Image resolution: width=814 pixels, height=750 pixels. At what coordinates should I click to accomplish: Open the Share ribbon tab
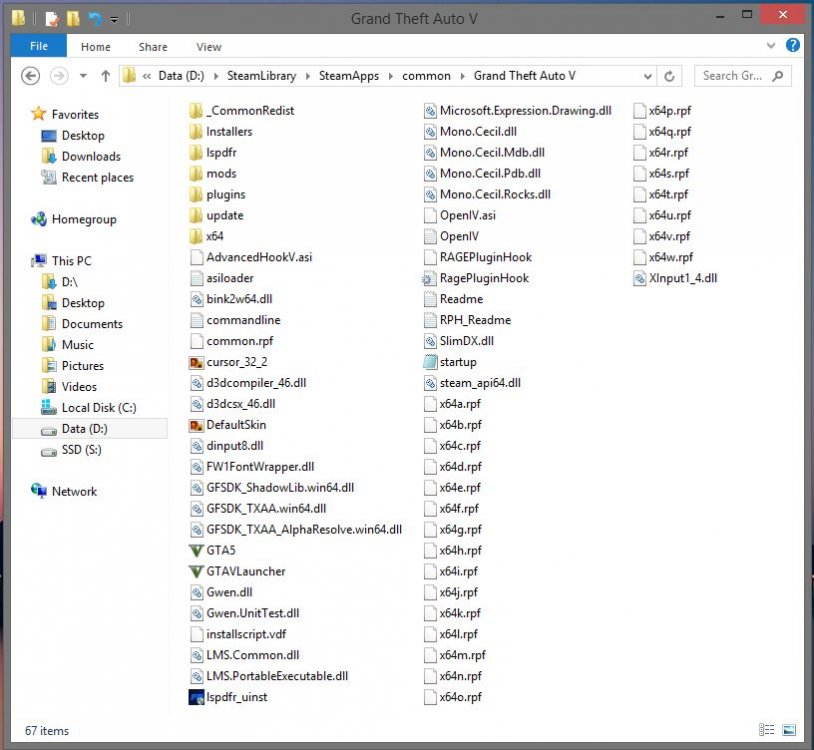coord(153,47)
